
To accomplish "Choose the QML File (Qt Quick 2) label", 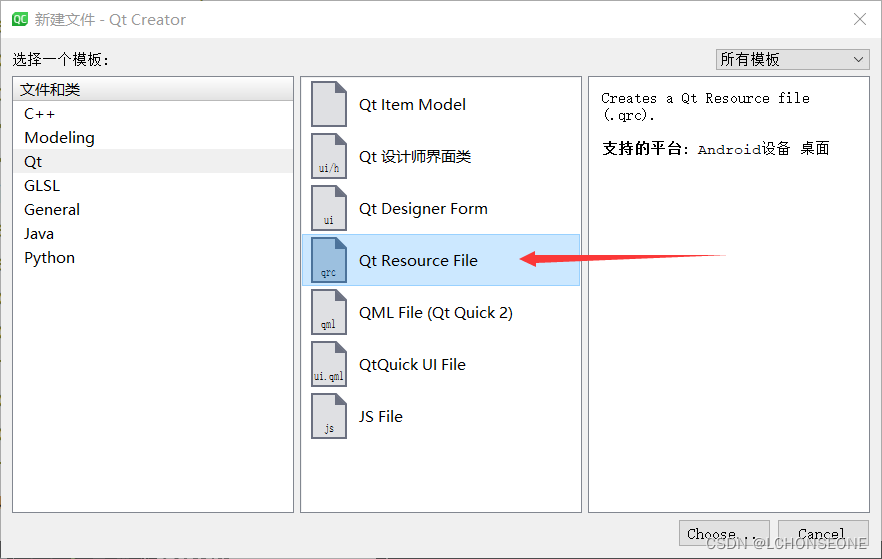I will point(436,313).
